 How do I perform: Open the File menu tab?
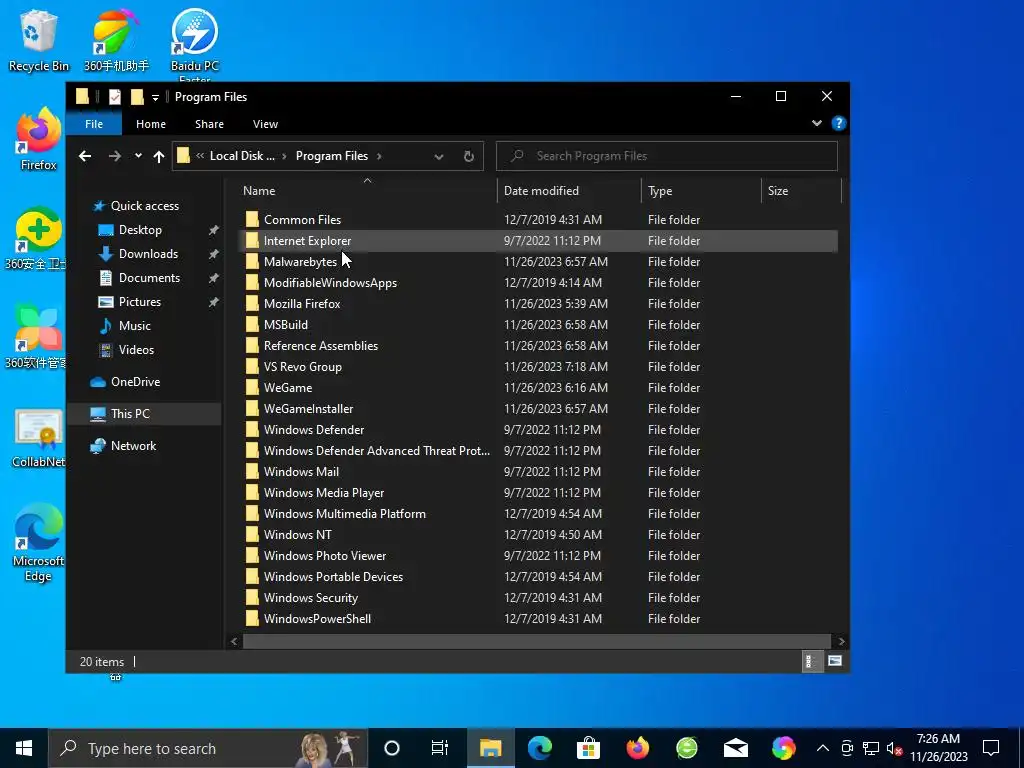coord(94,124)
